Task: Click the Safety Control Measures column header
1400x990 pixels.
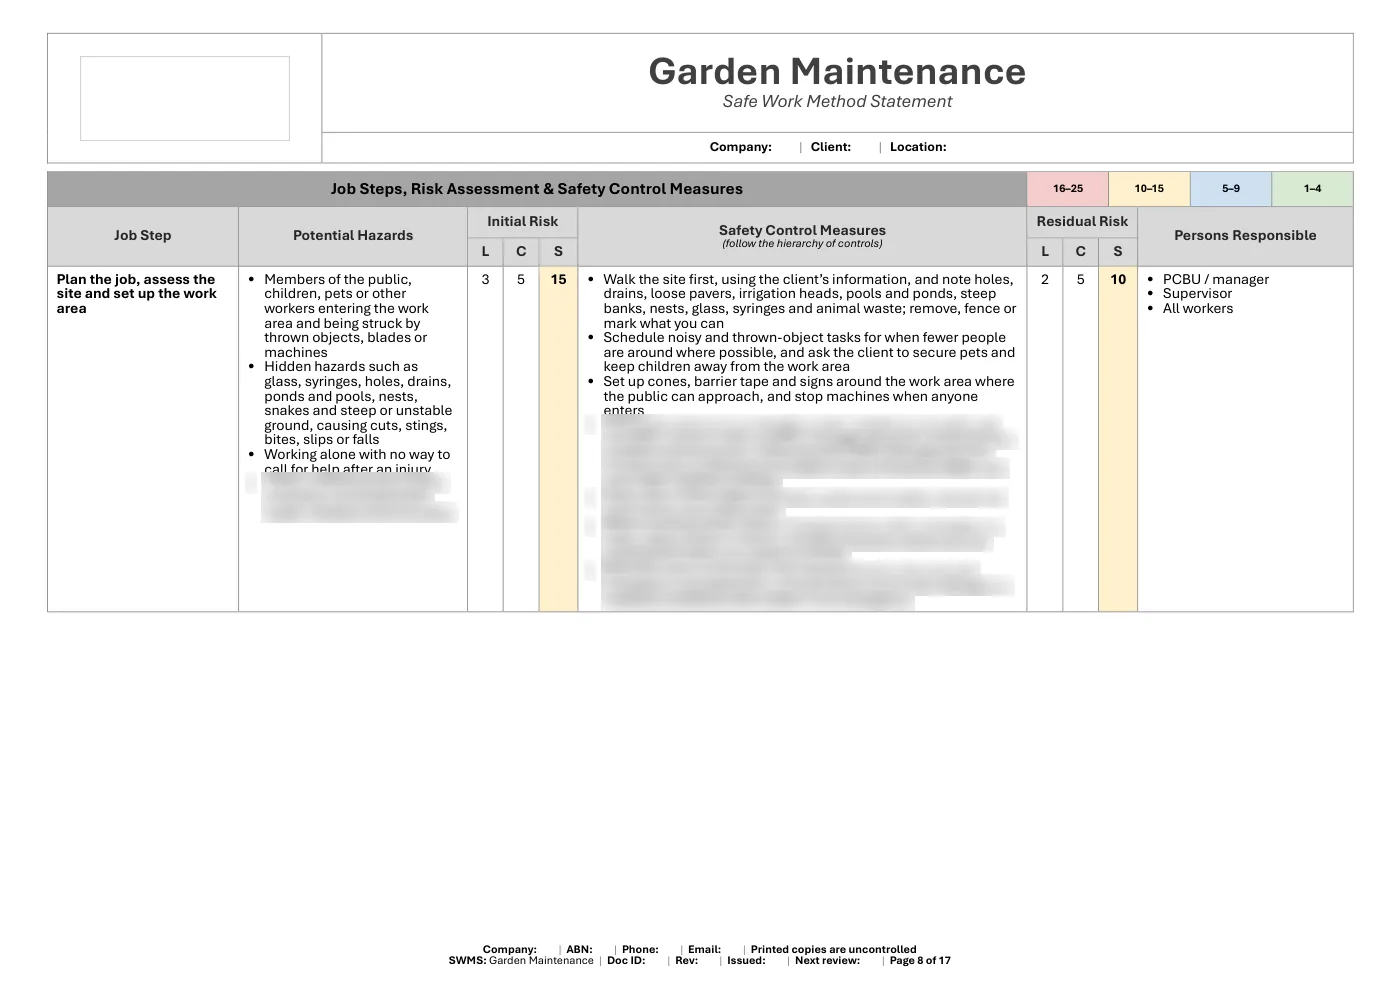Action: (802, 236)
